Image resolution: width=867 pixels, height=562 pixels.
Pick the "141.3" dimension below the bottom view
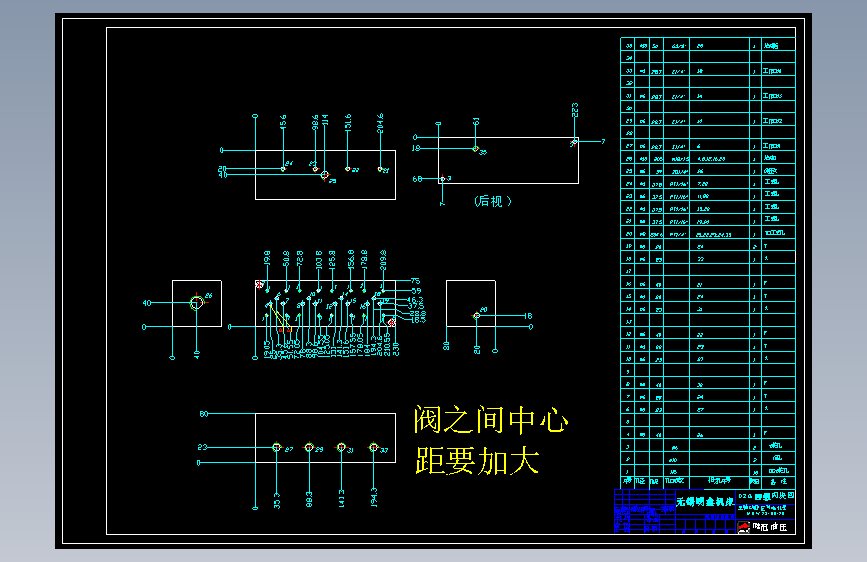[342, 498]
